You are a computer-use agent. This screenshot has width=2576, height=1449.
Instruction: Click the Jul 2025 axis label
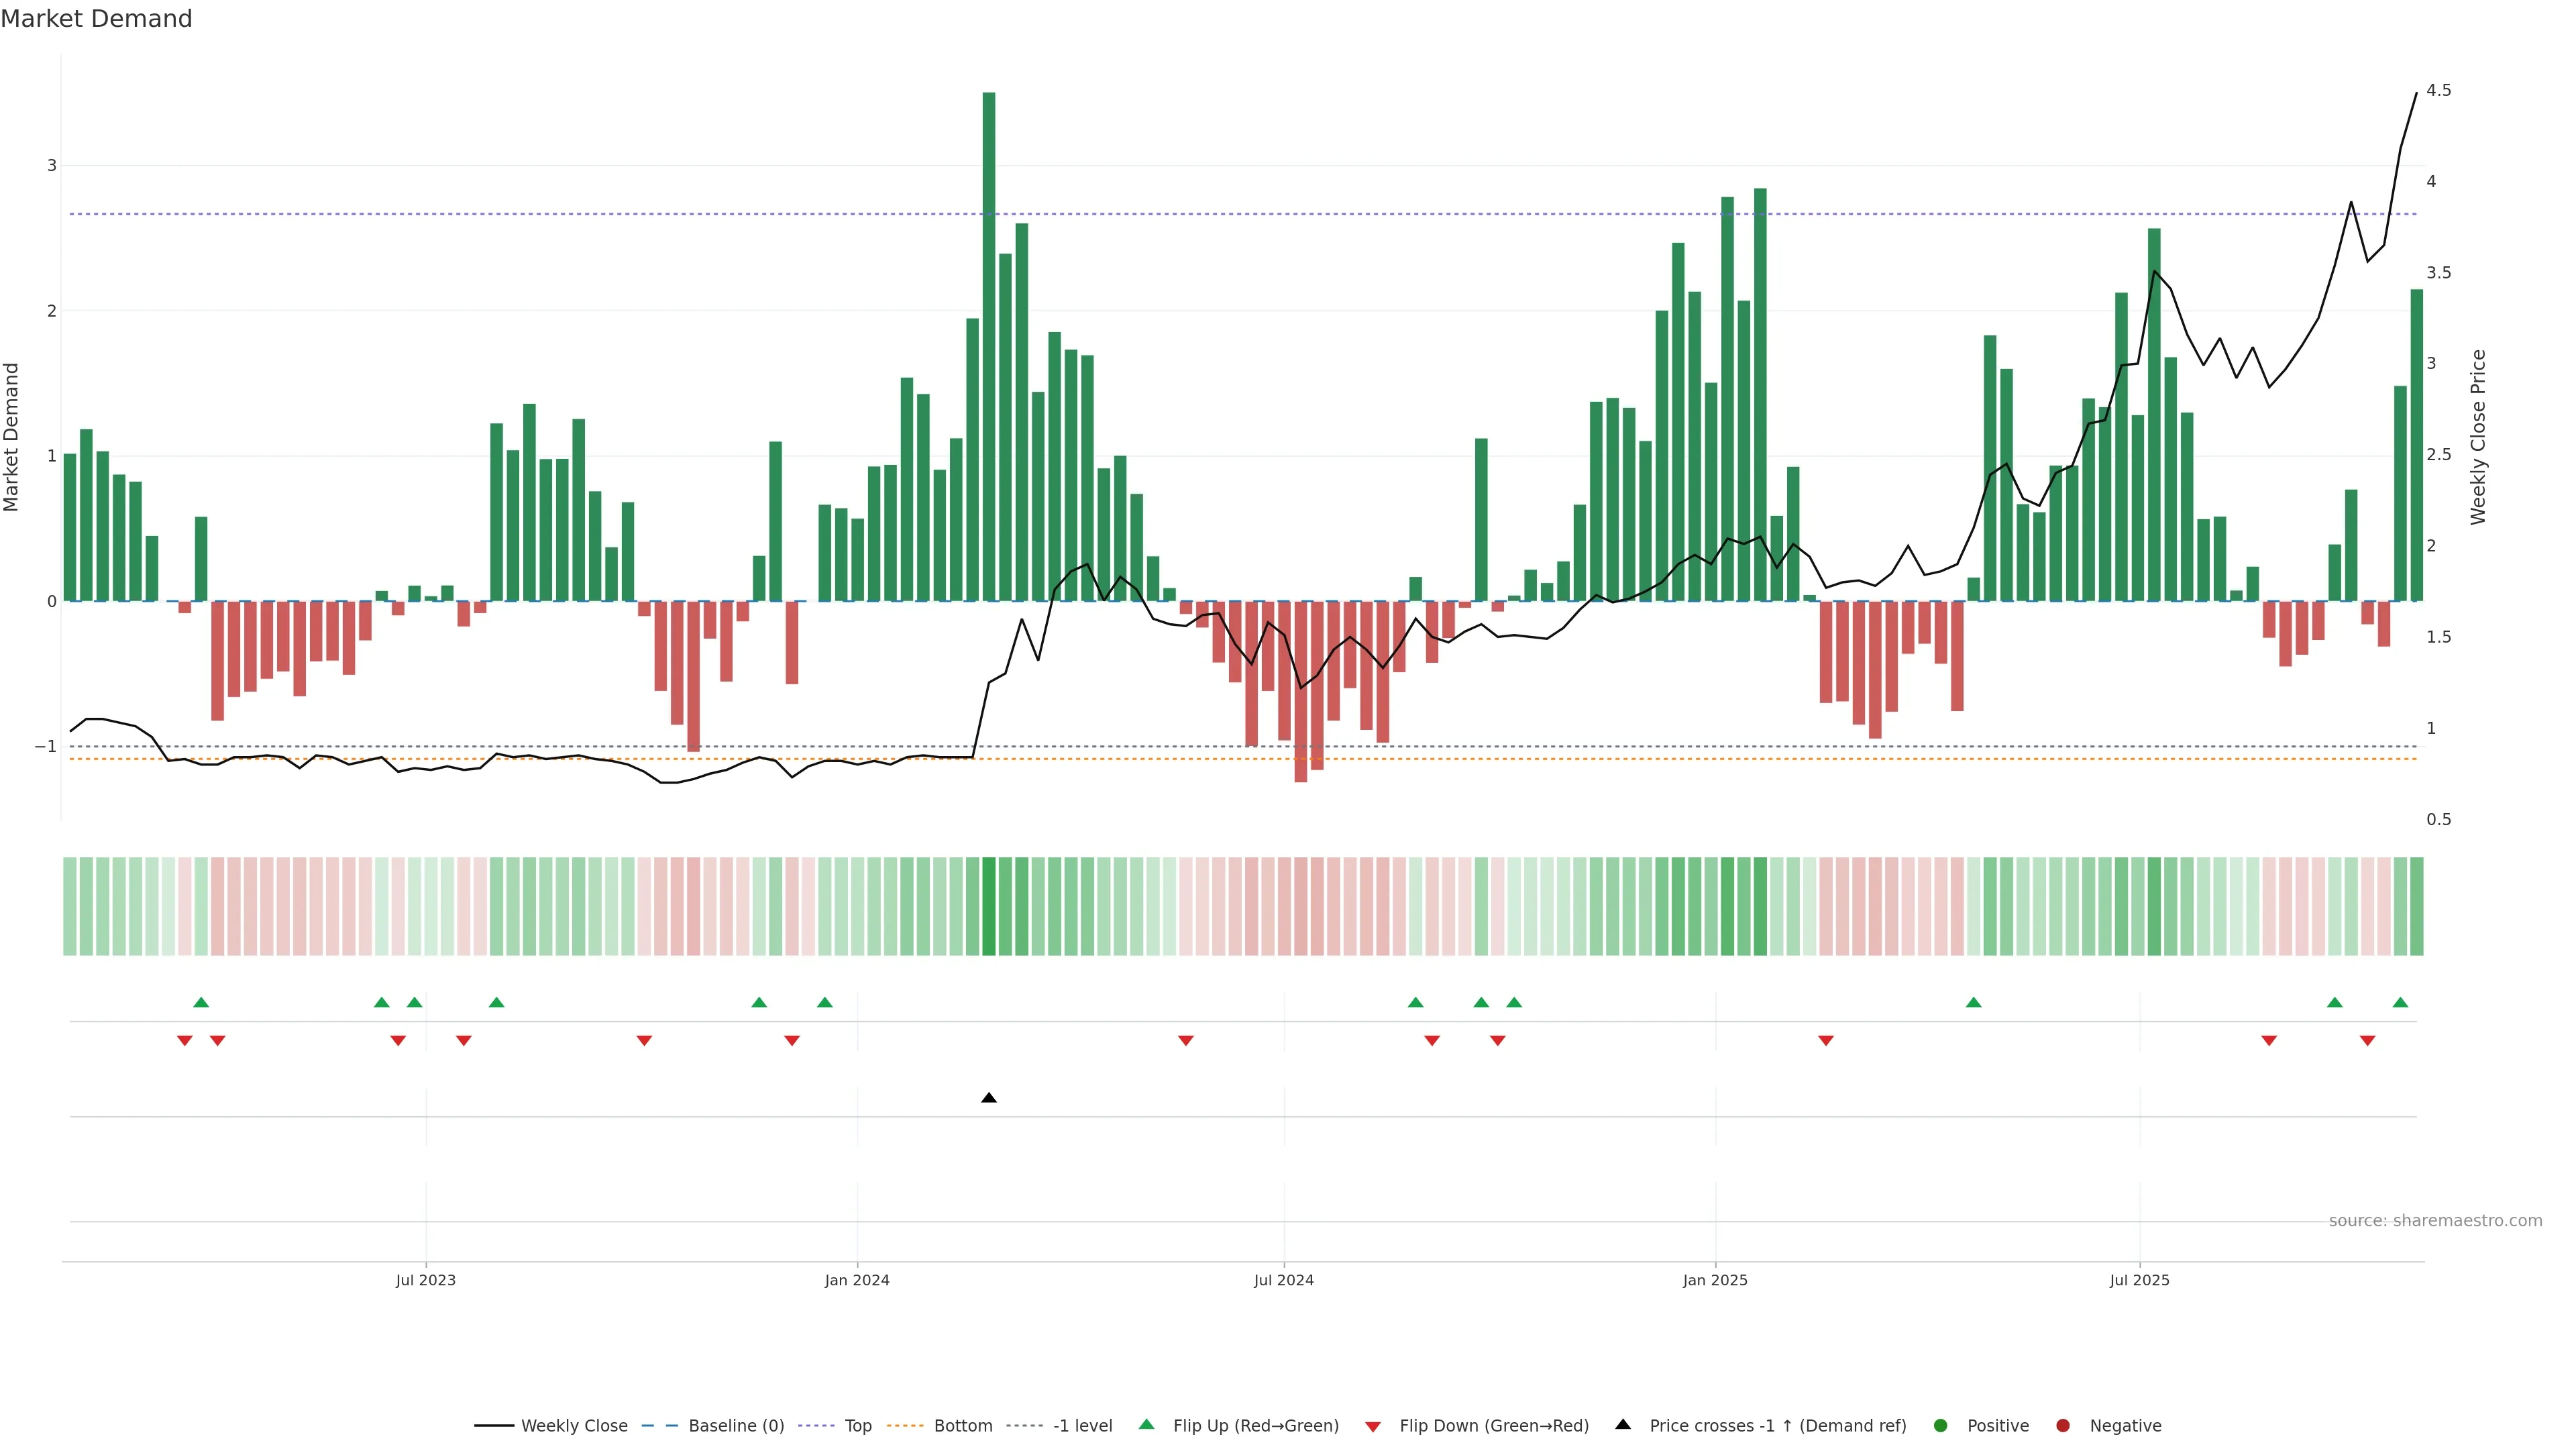pyautogui.click(x=2139, y=1280)
